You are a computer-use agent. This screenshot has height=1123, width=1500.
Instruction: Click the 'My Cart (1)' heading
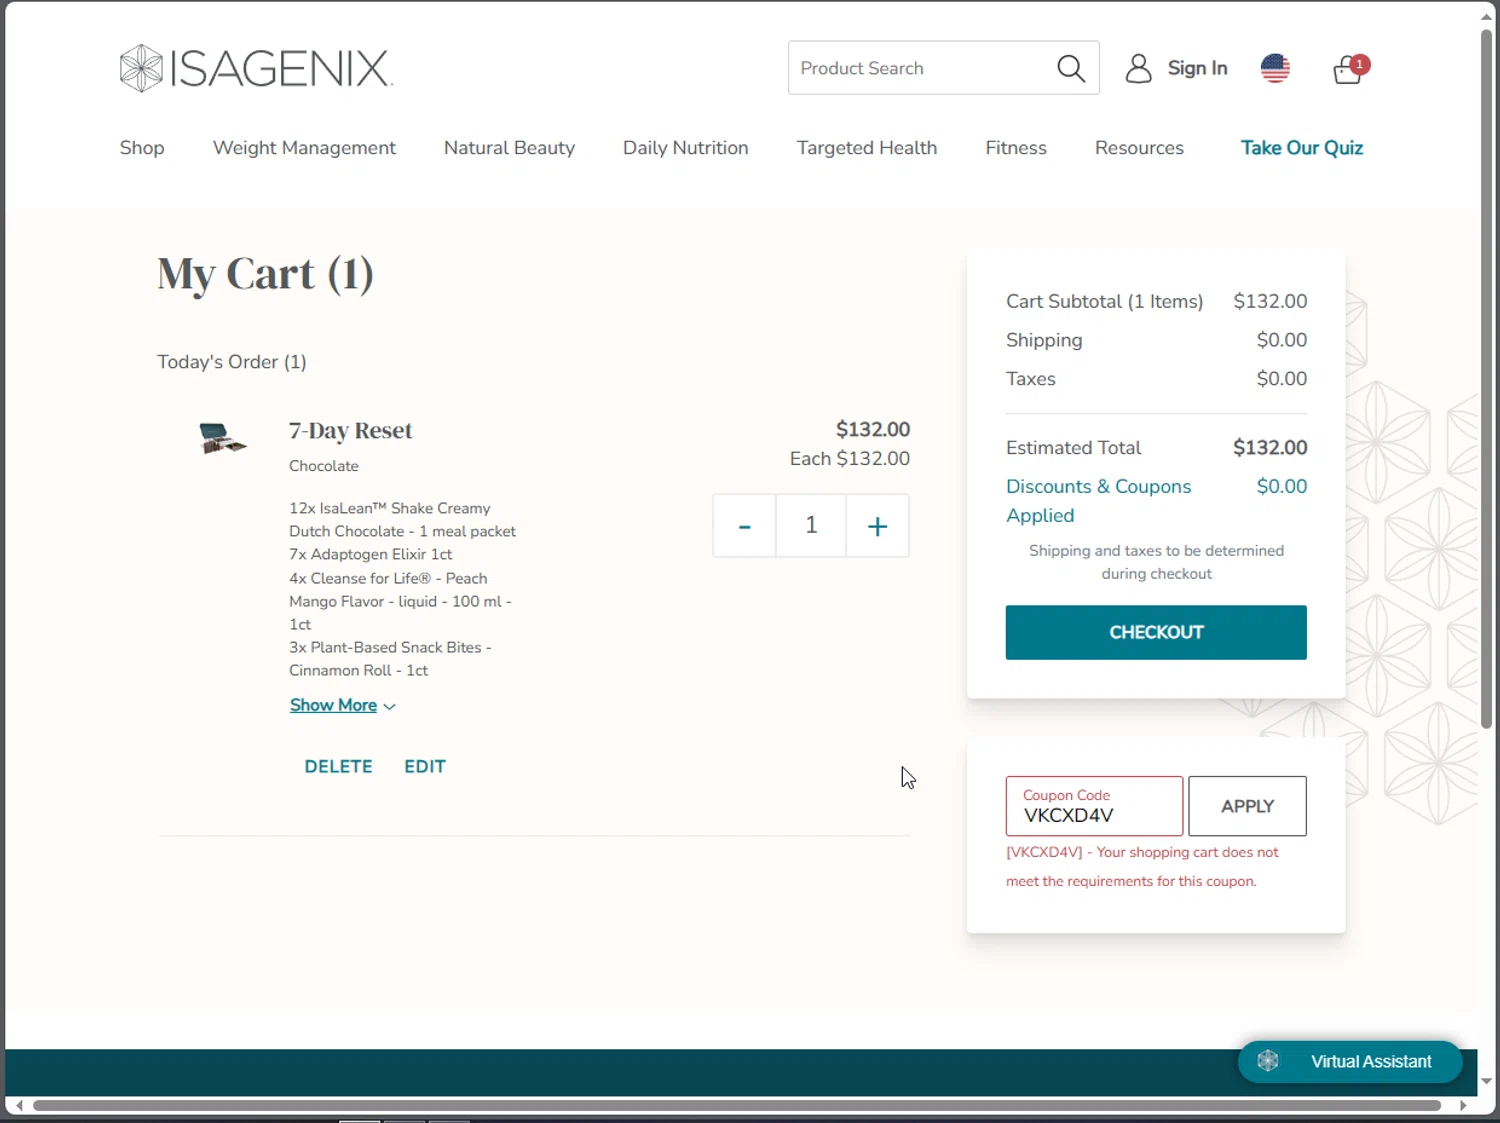coord(265,274)
